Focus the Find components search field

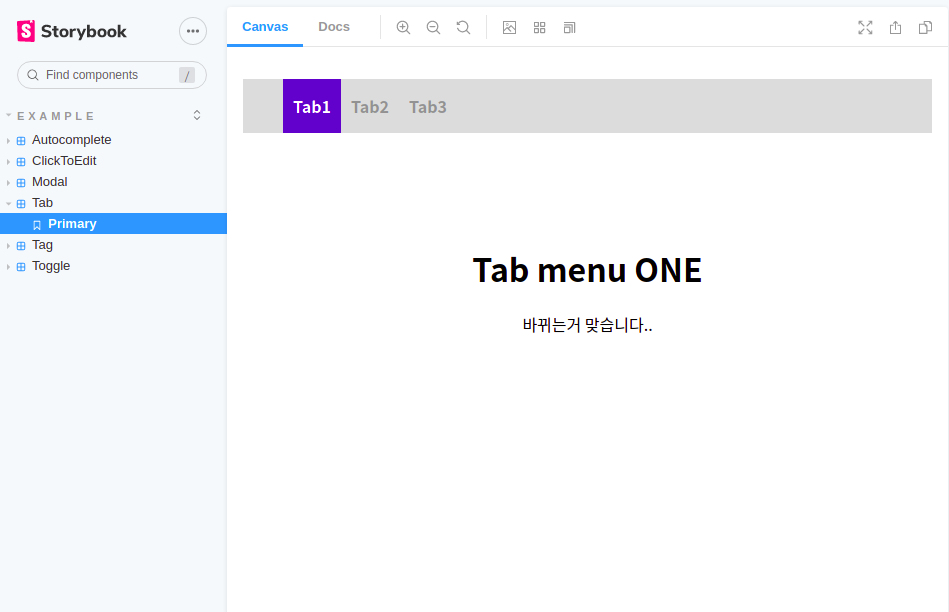112,75
